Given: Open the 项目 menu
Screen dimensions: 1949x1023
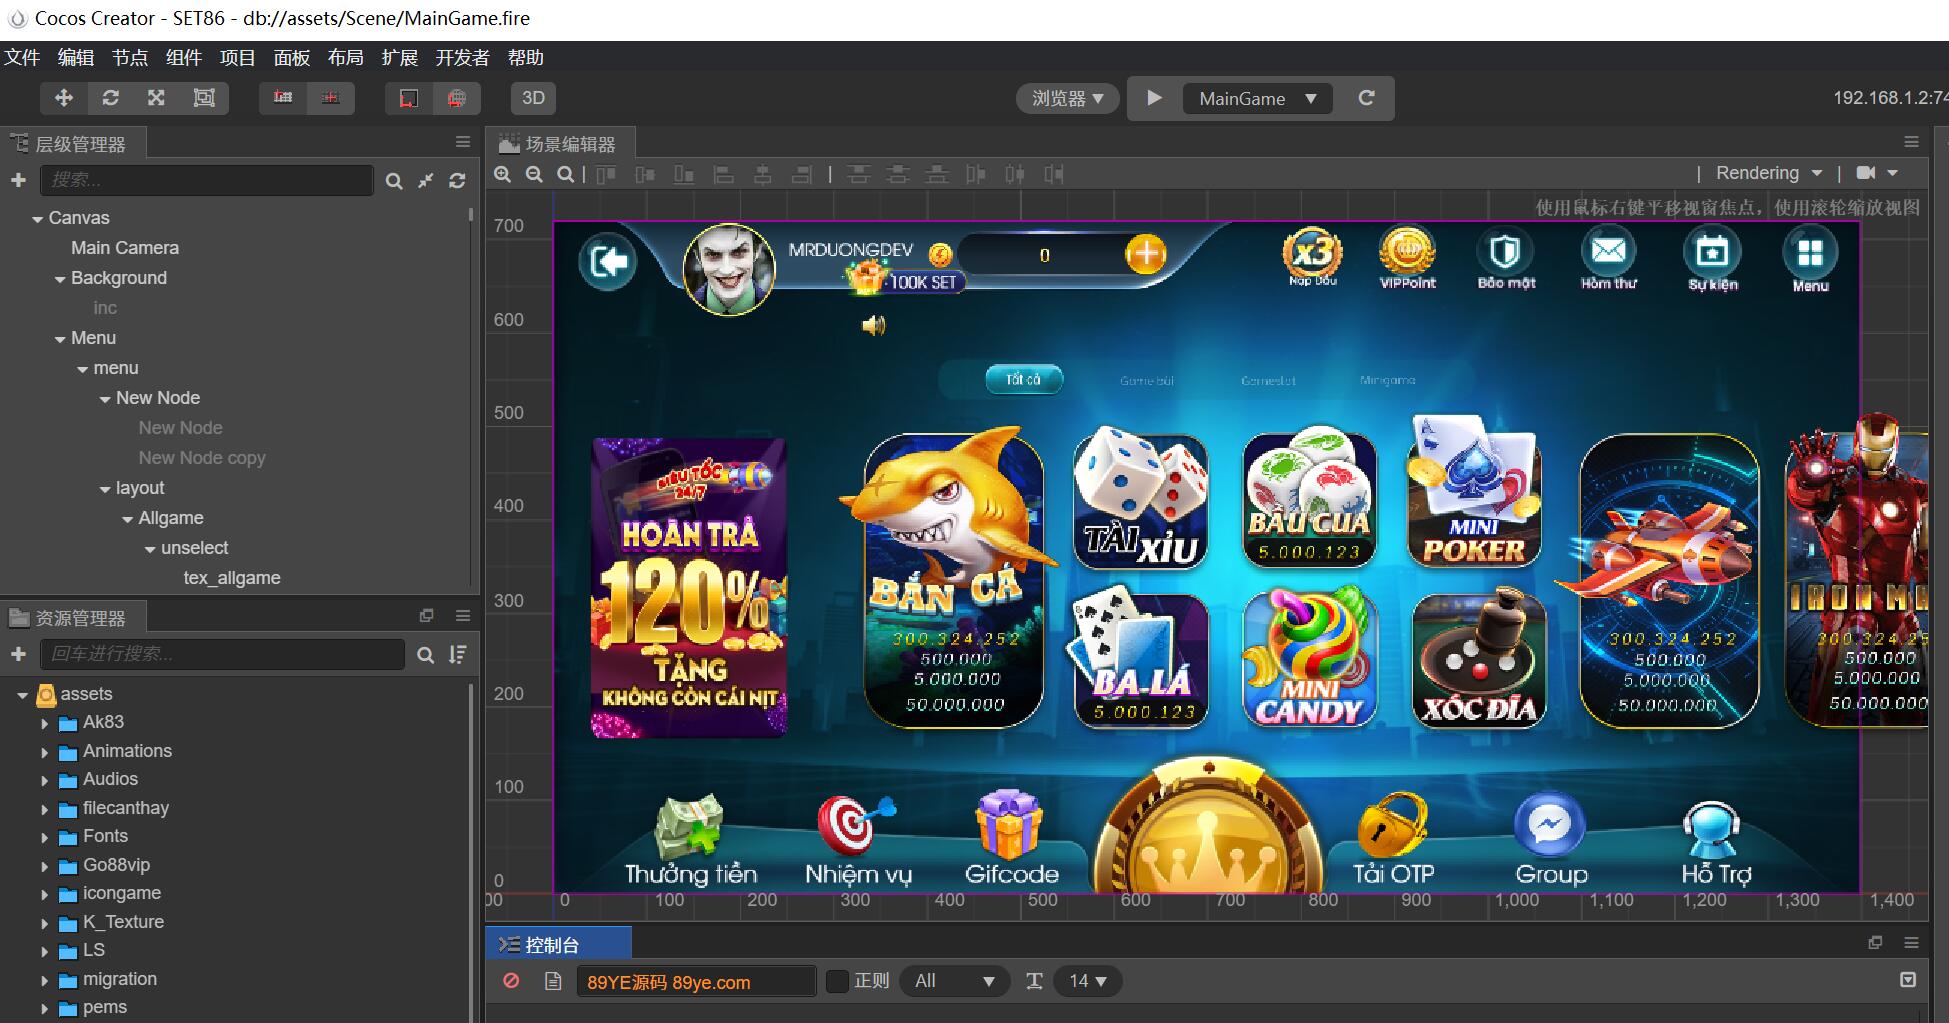Looking at the screenshot, I should tap(238, 58).
